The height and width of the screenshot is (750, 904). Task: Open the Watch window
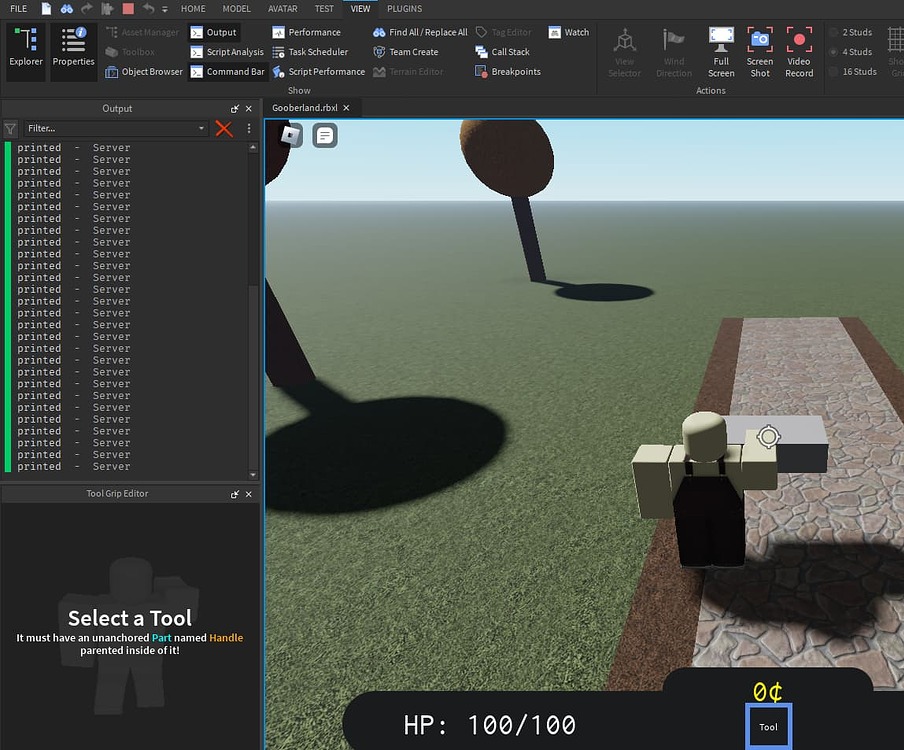pyautogui.click(x=568, y=32)
